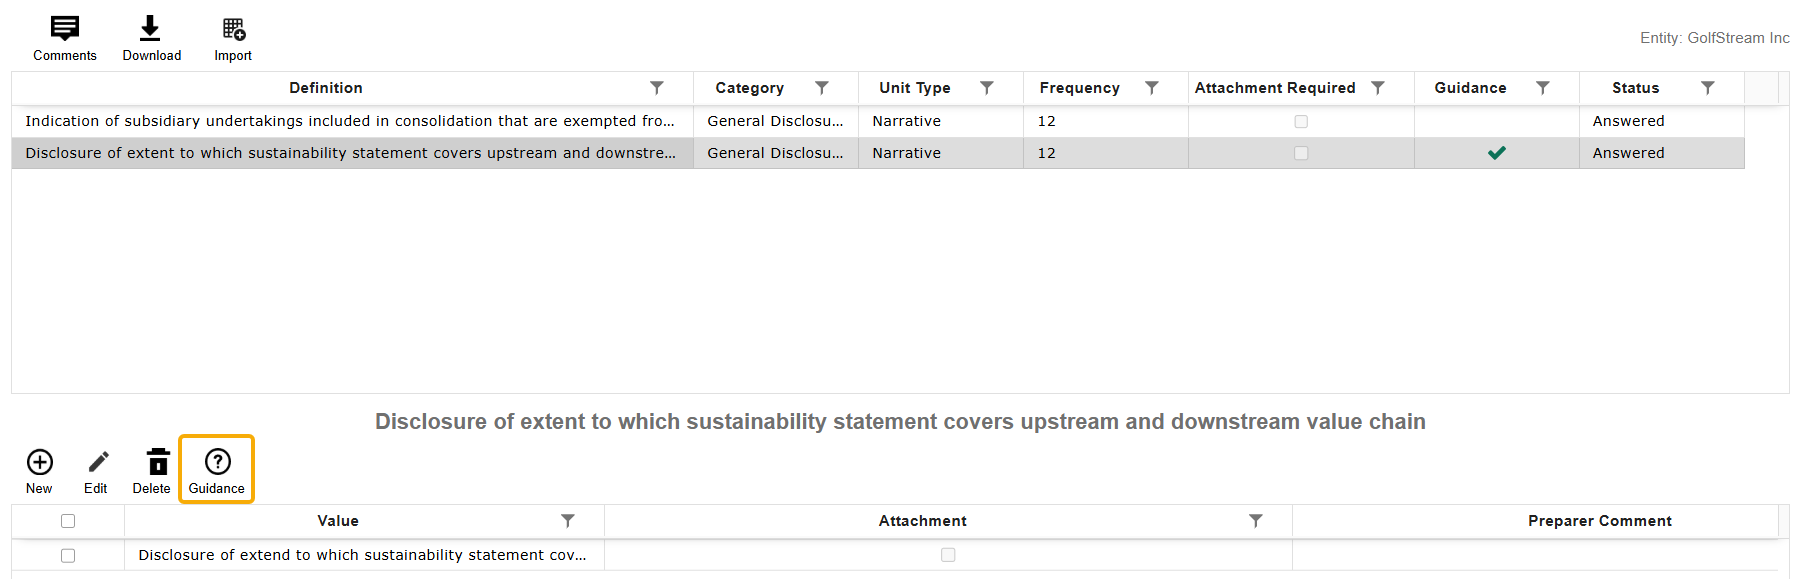Open filter for Guidance column
Image resolution: width=1798 pixels, height=579 pixels.
pos(1543,88)
